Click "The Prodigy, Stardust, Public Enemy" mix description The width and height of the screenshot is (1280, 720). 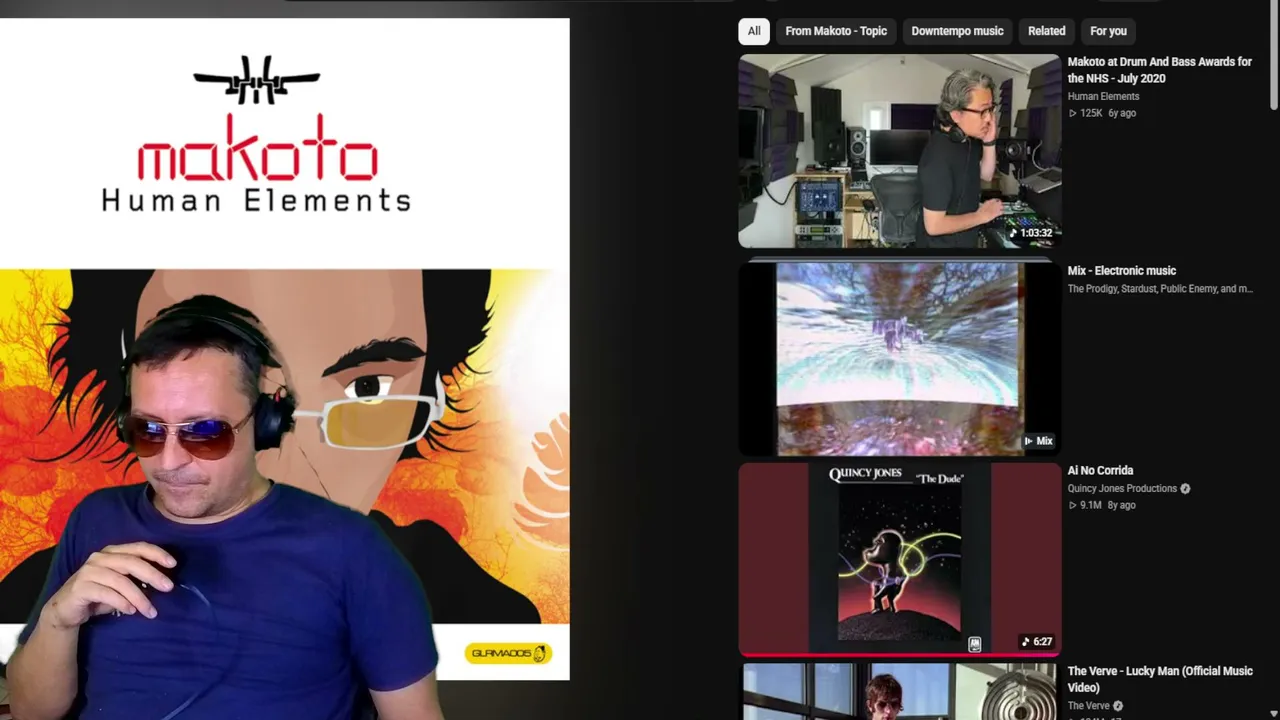1160,289
